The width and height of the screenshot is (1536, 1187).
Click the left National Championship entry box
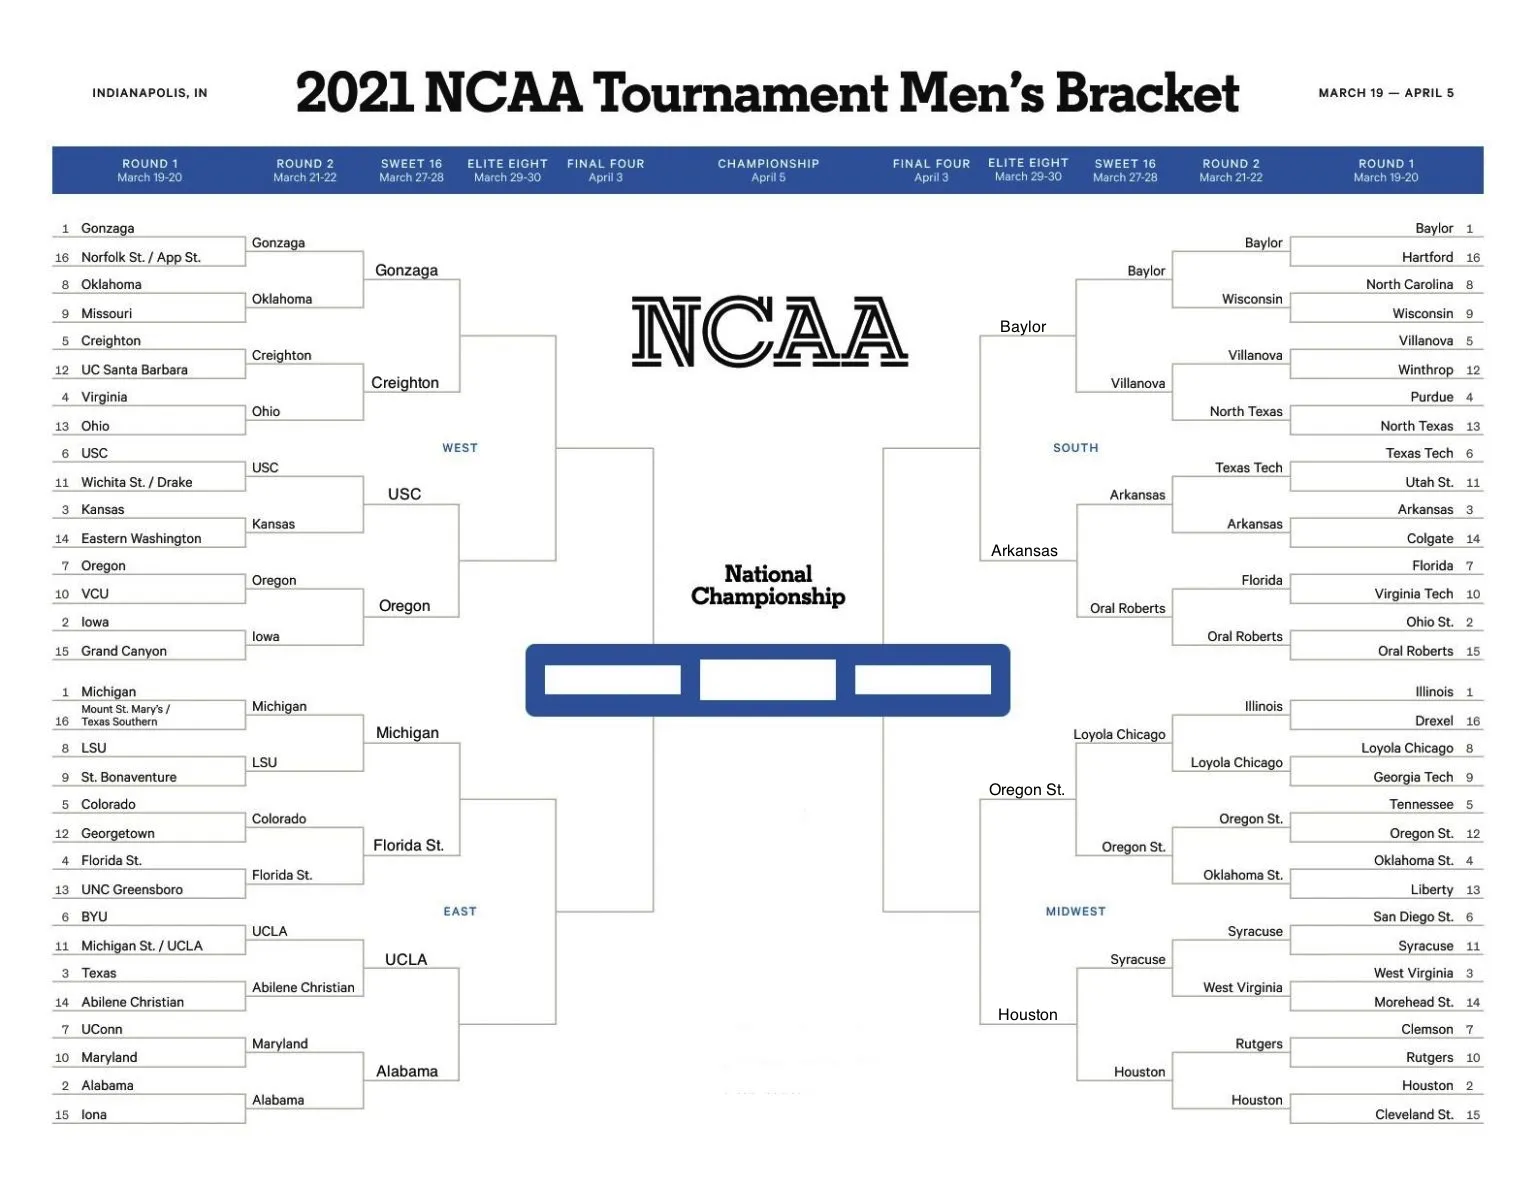coord(612,680)
